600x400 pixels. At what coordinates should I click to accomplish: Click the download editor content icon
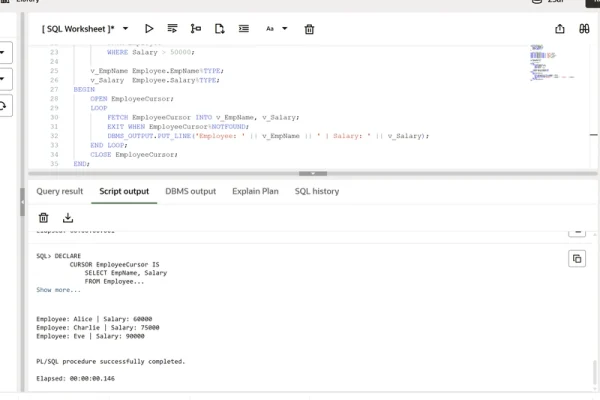tap(219, 29)
